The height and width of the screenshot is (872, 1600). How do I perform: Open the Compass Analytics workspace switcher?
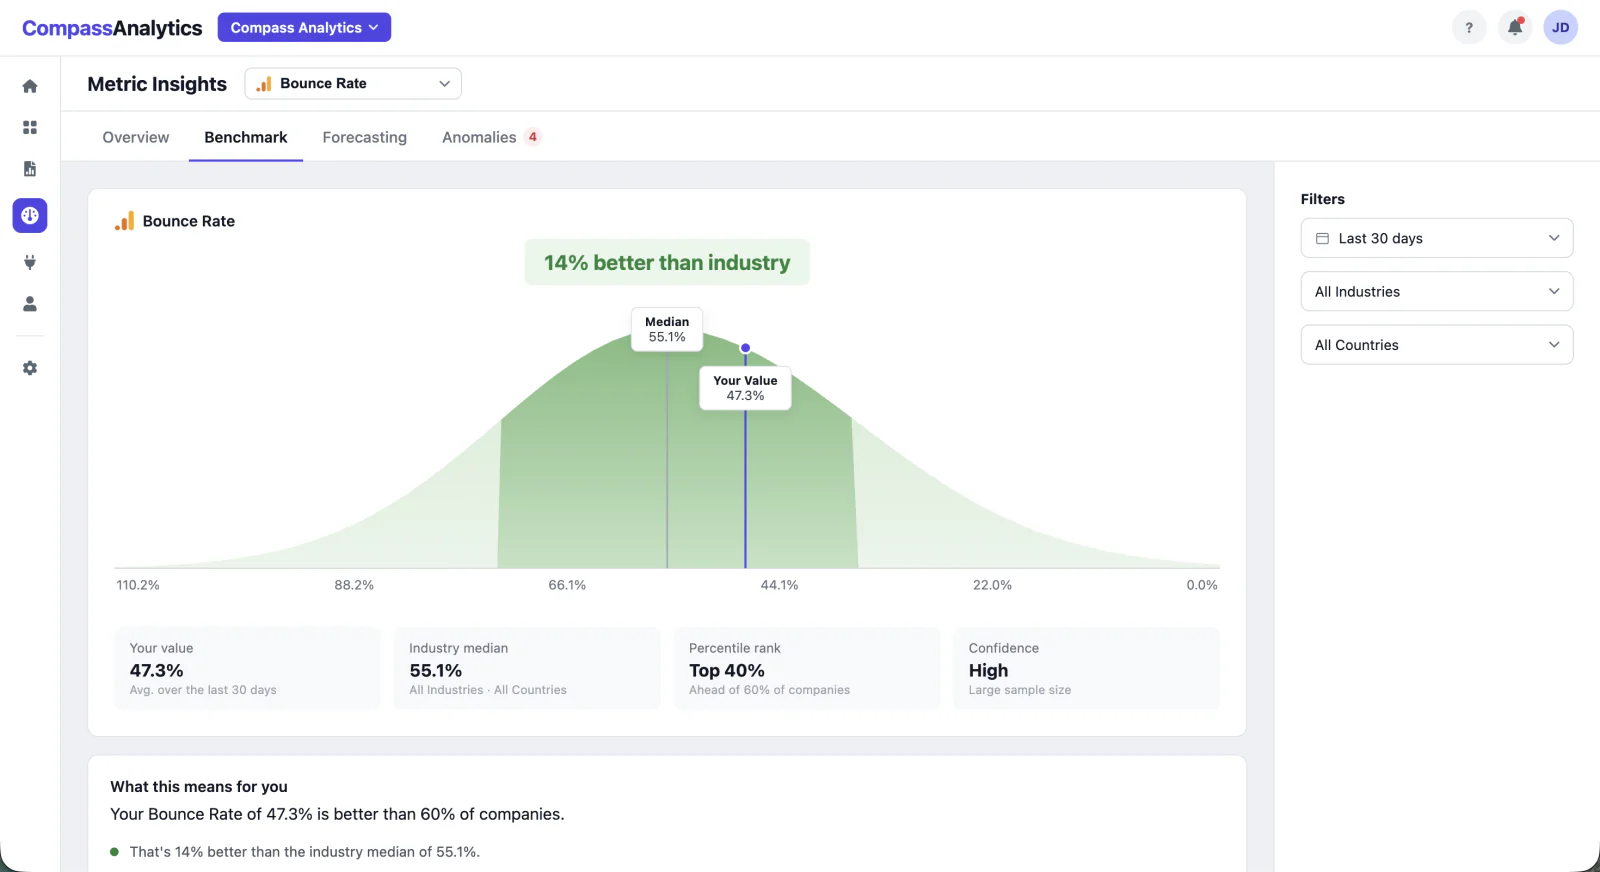[x=304, y=28]
